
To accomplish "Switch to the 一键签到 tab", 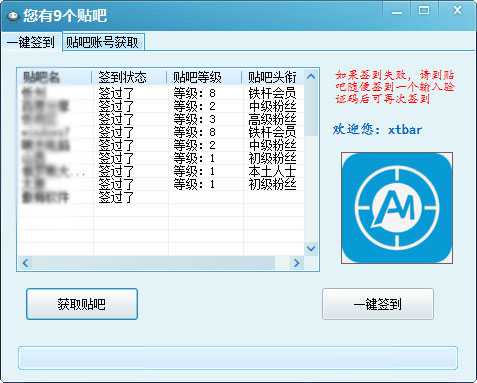I will (31, 42).
